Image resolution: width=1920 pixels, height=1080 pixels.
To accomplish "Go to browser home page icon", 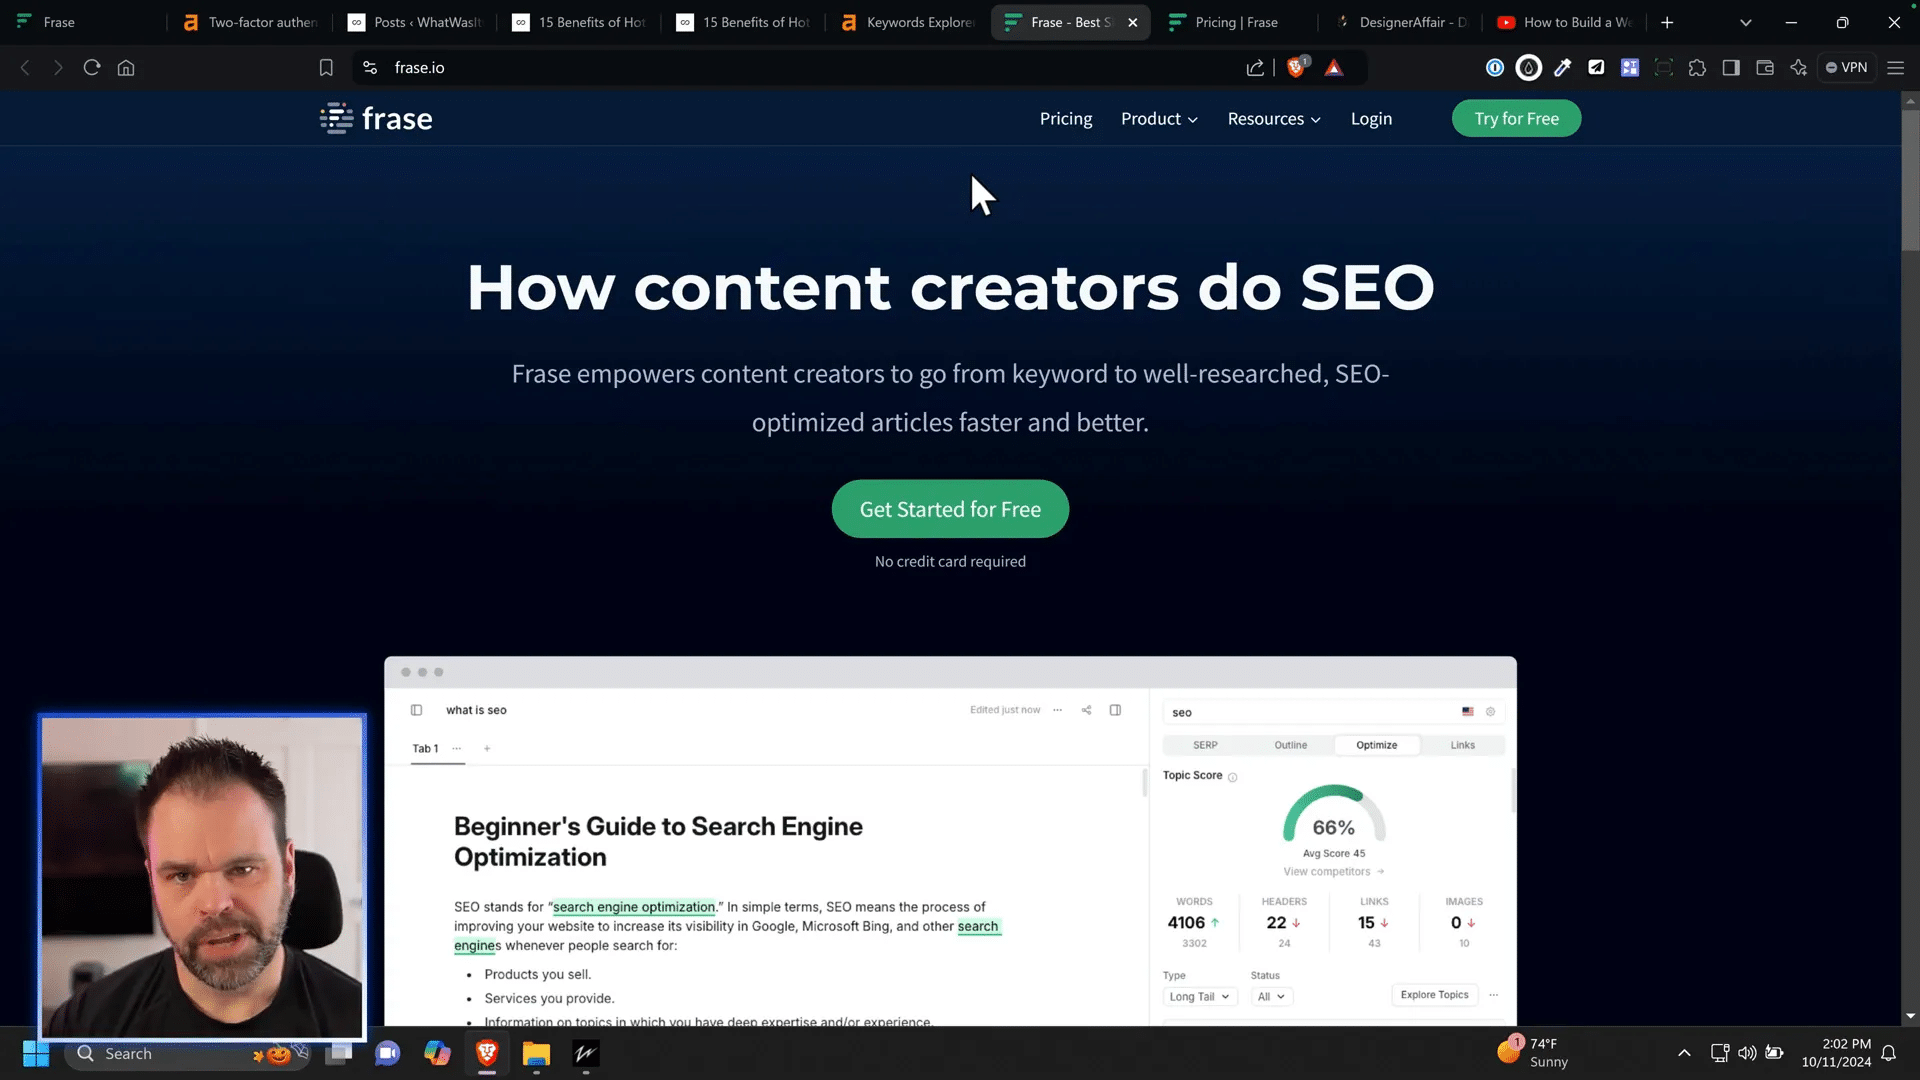I will [x=126, y=67].
